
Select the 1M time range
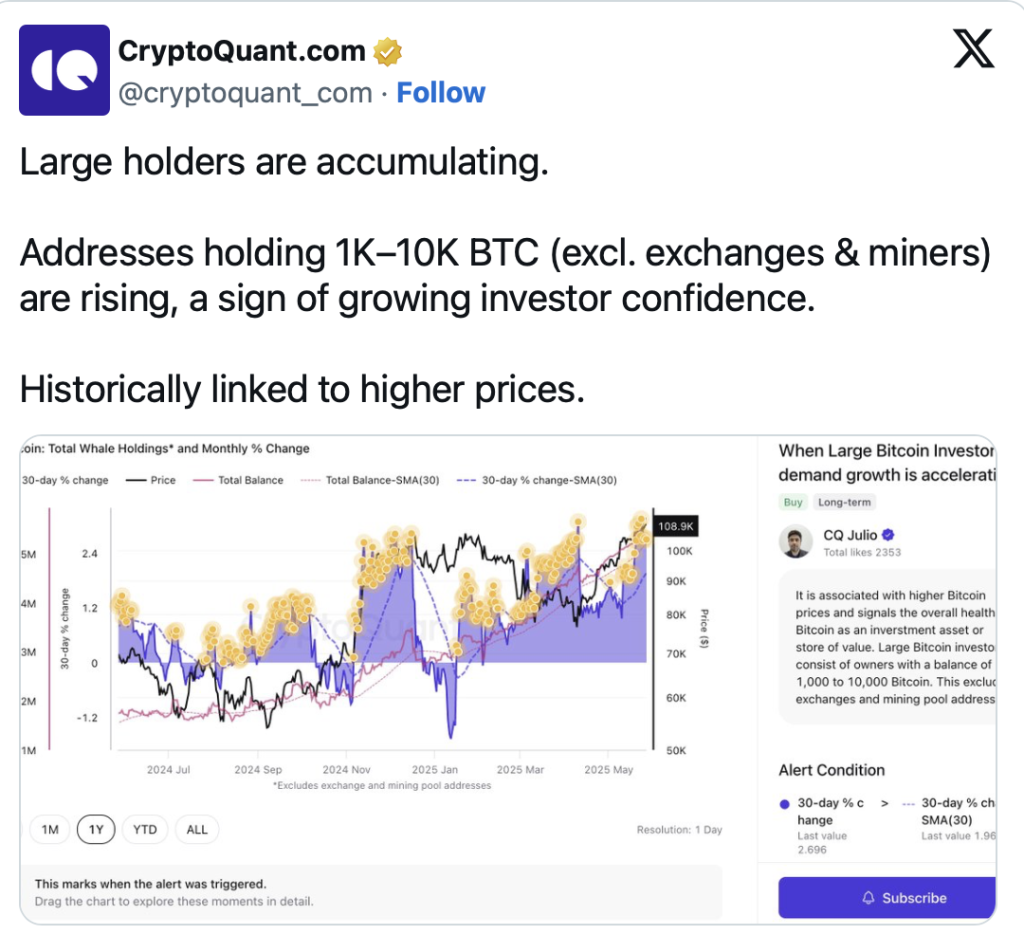click(50, 829)
